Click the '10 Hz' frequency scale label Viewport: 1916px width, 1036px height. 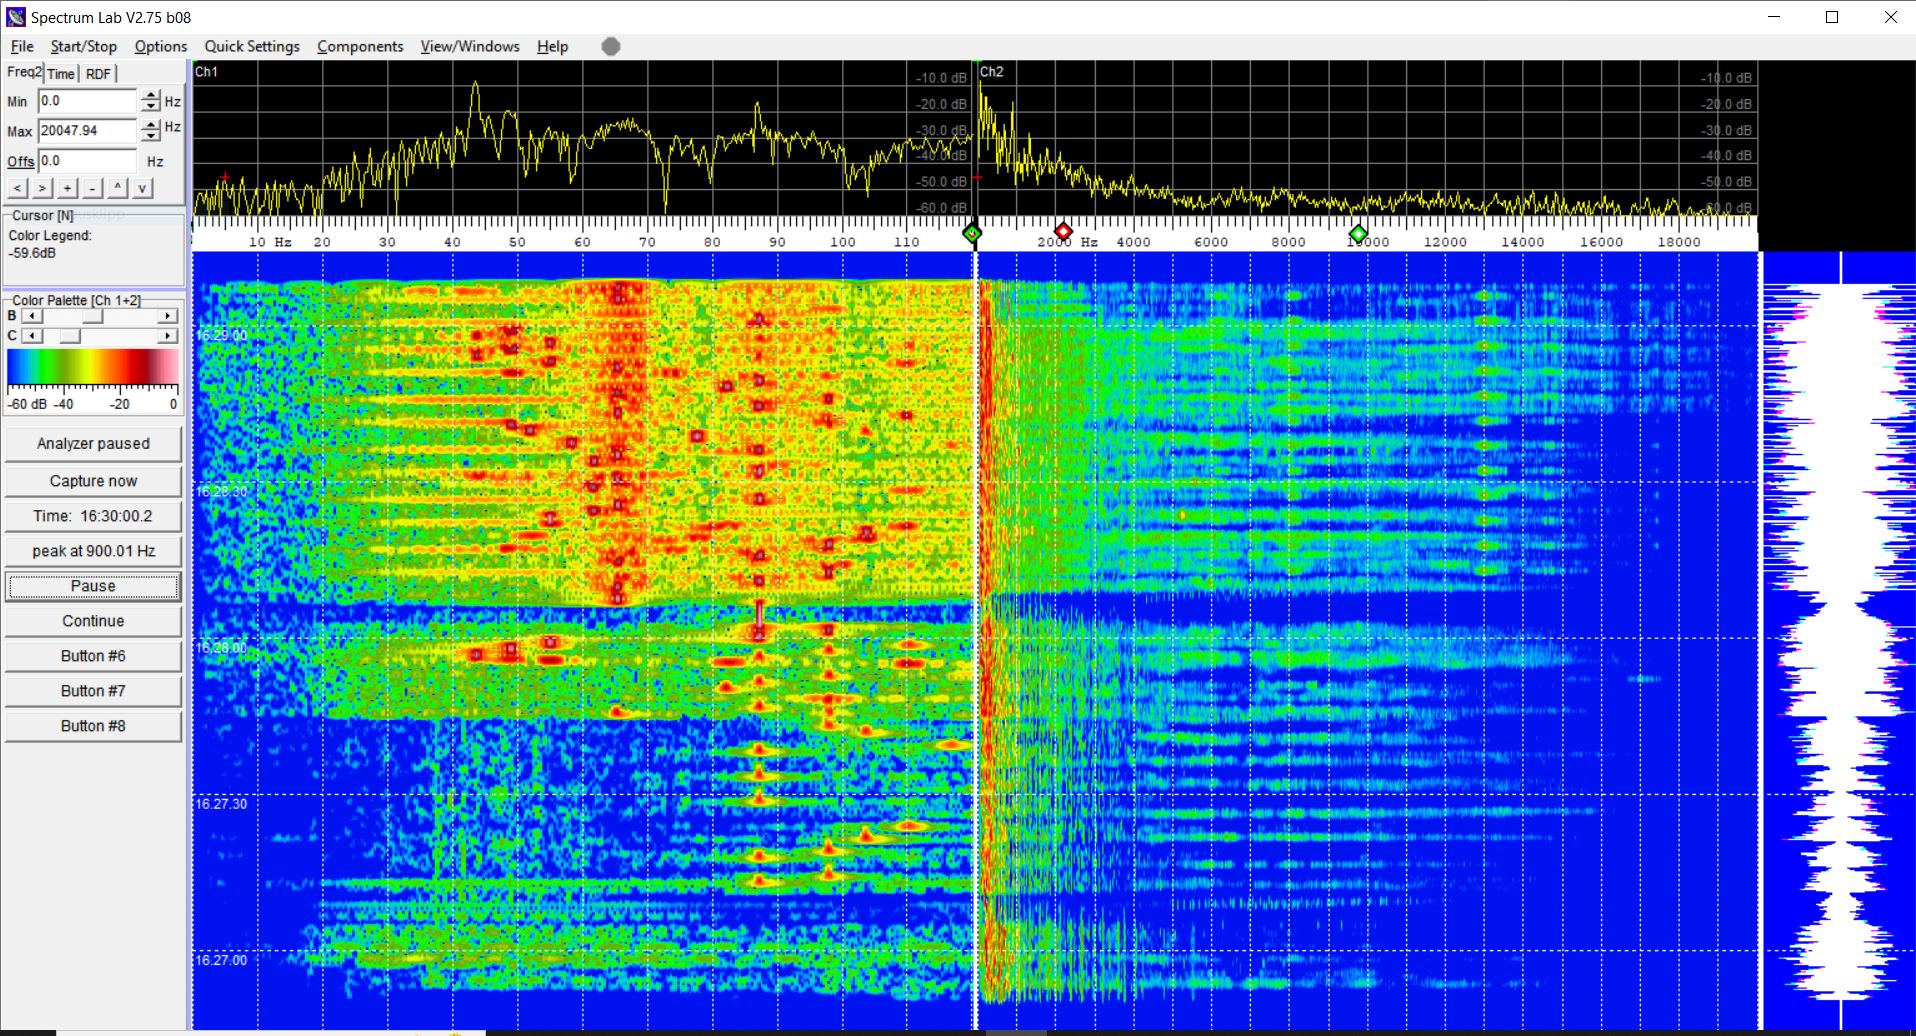coord(270,242)
